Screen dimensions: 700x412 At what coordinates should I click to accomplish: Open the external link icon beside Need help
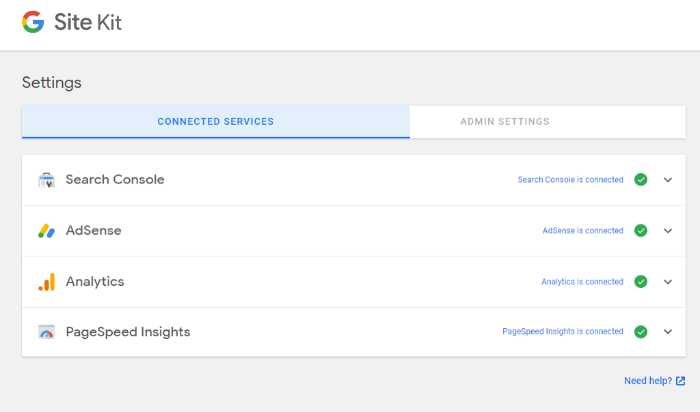[680, 381]
